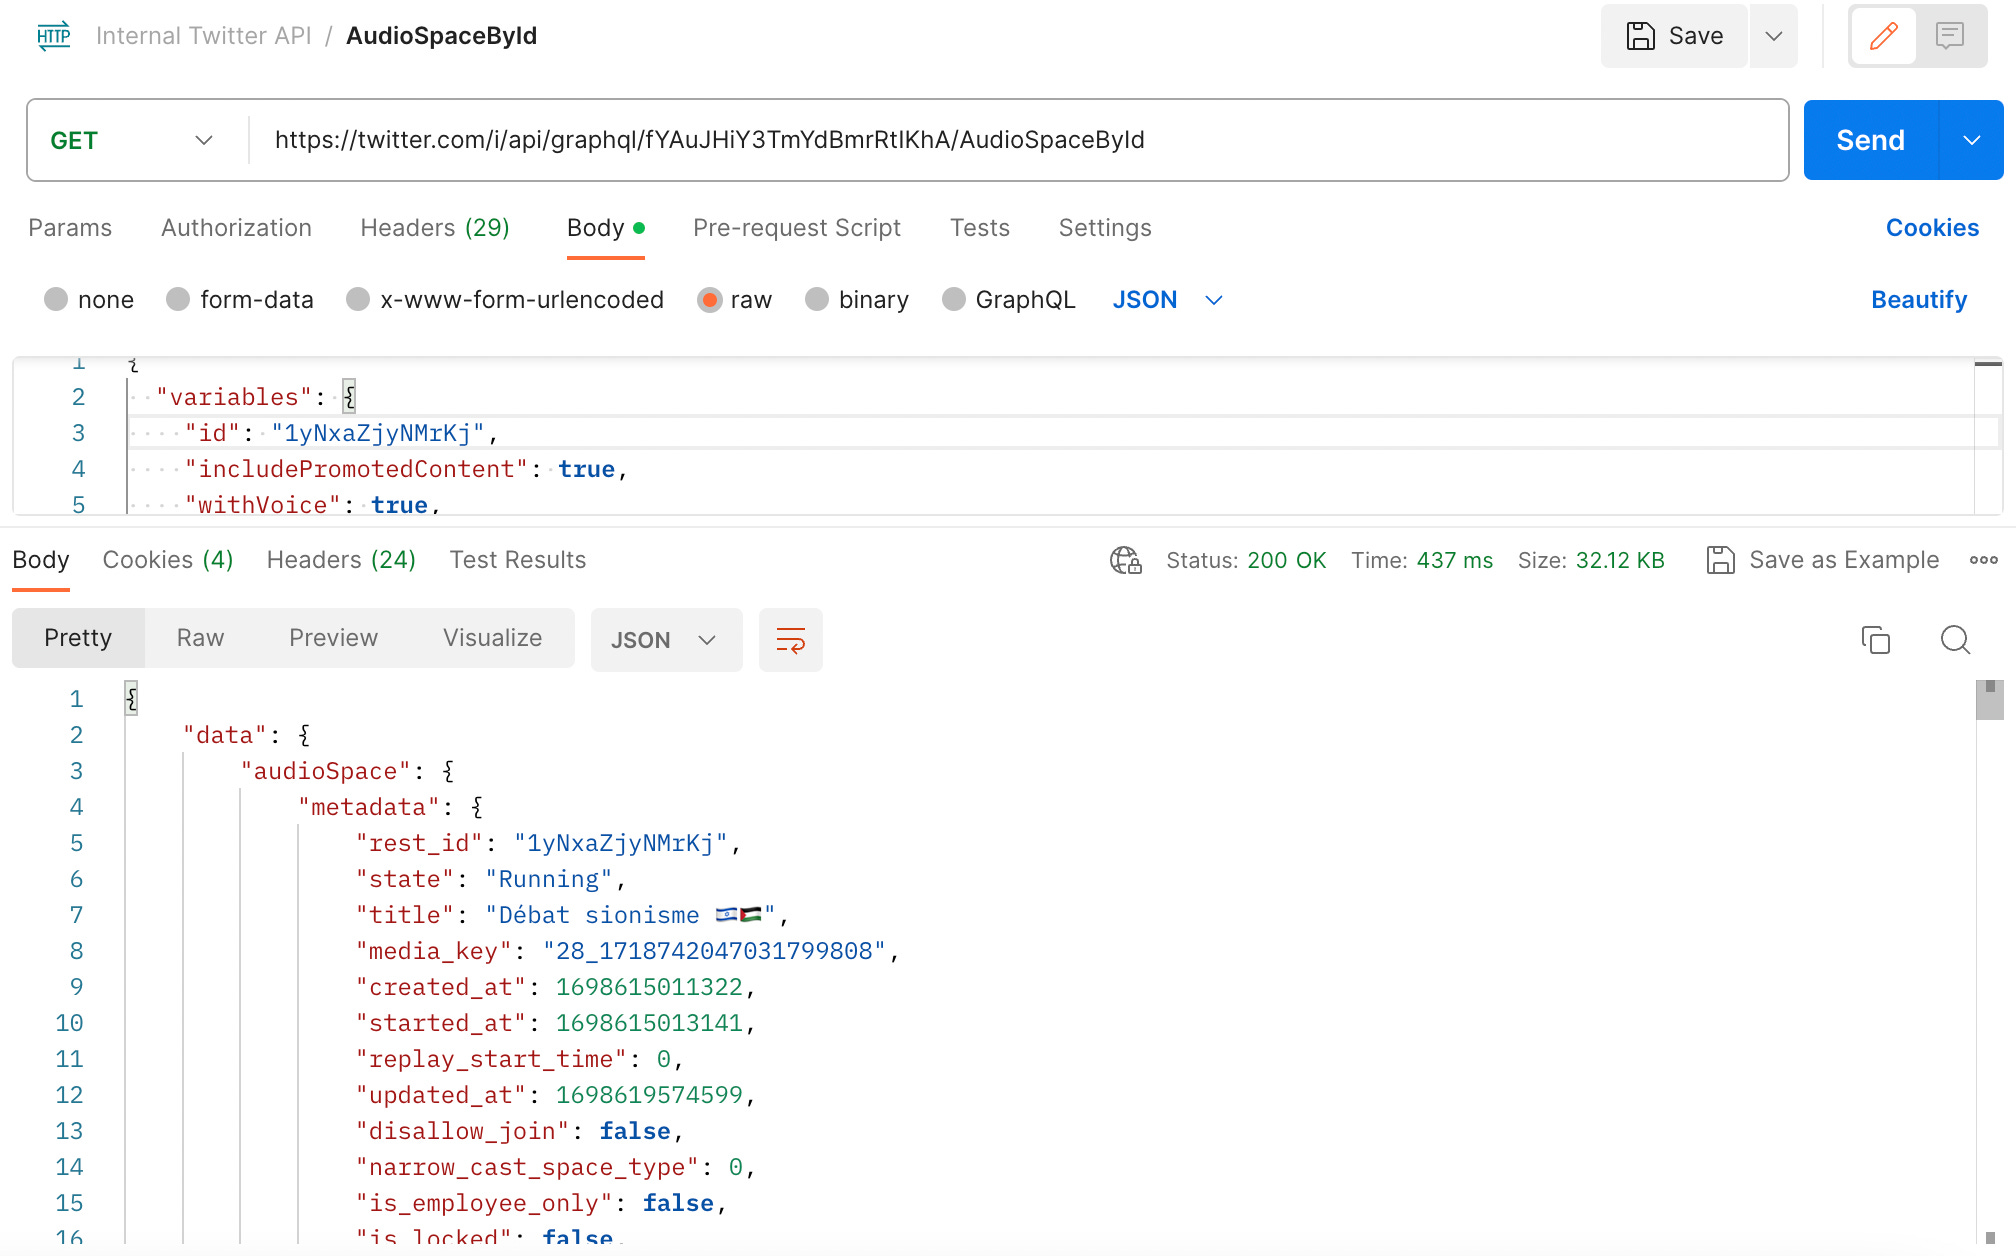Image resolution: width=2016 pixels, height=1256 pixels.
Task: Click the pencil edit icon
Action: click(x=1883, y=37)
